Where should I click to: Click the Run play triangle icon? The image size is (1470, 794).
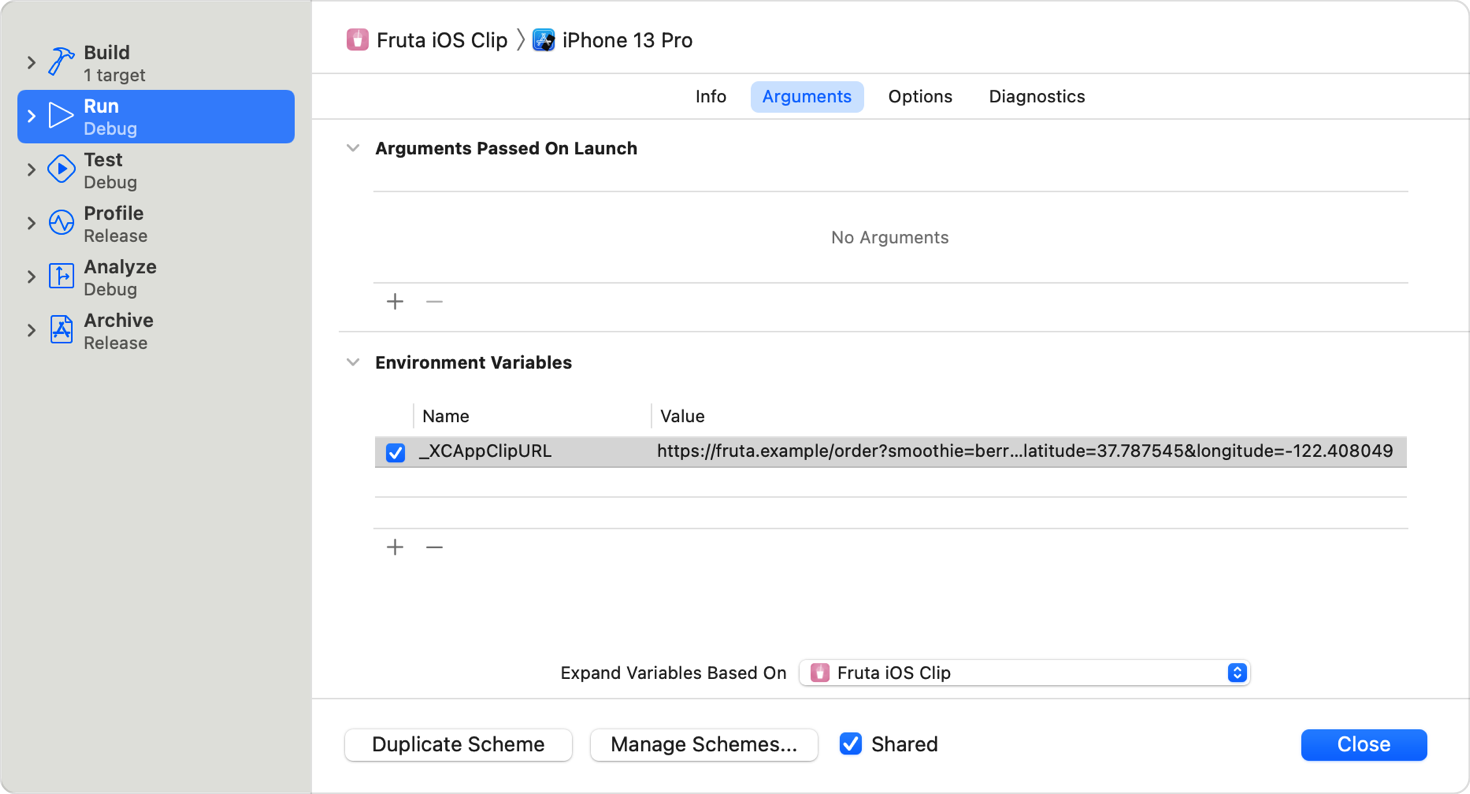tap(62, 116)
